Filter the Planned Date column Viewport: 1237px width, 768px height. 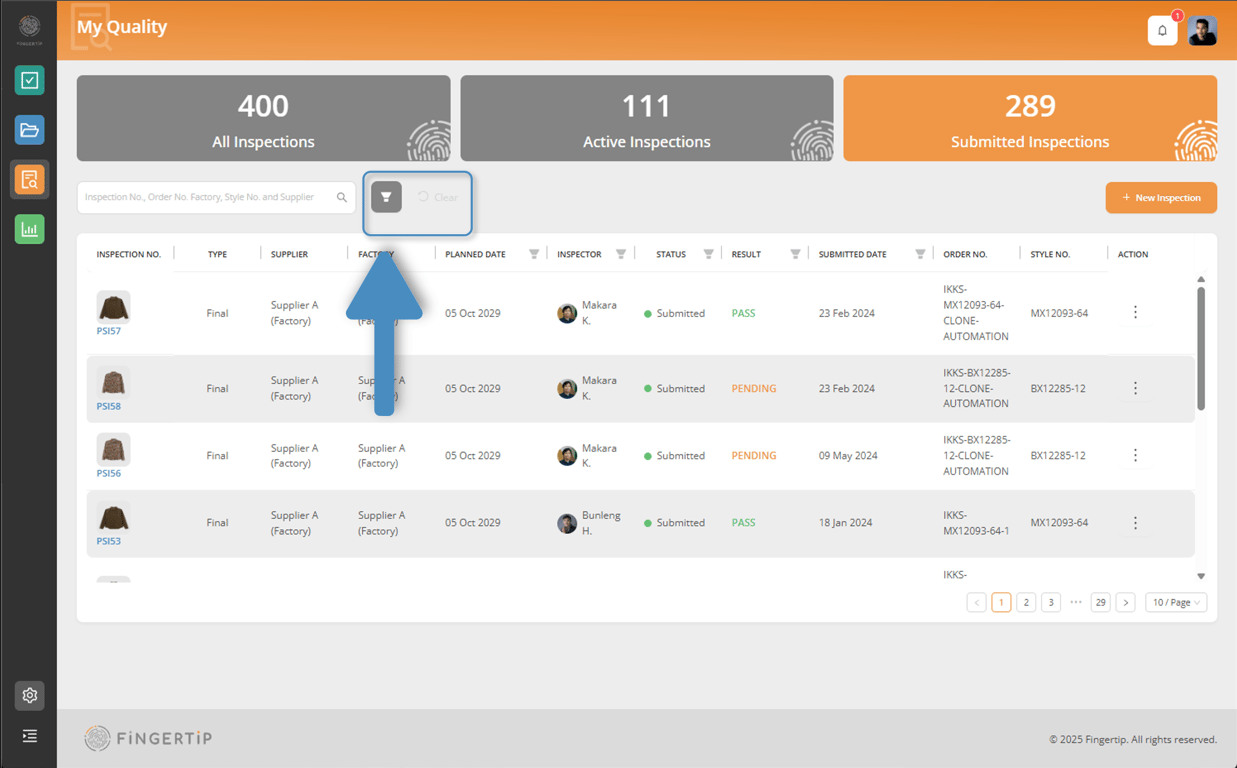pyautogui.click(x=534, y=254)
